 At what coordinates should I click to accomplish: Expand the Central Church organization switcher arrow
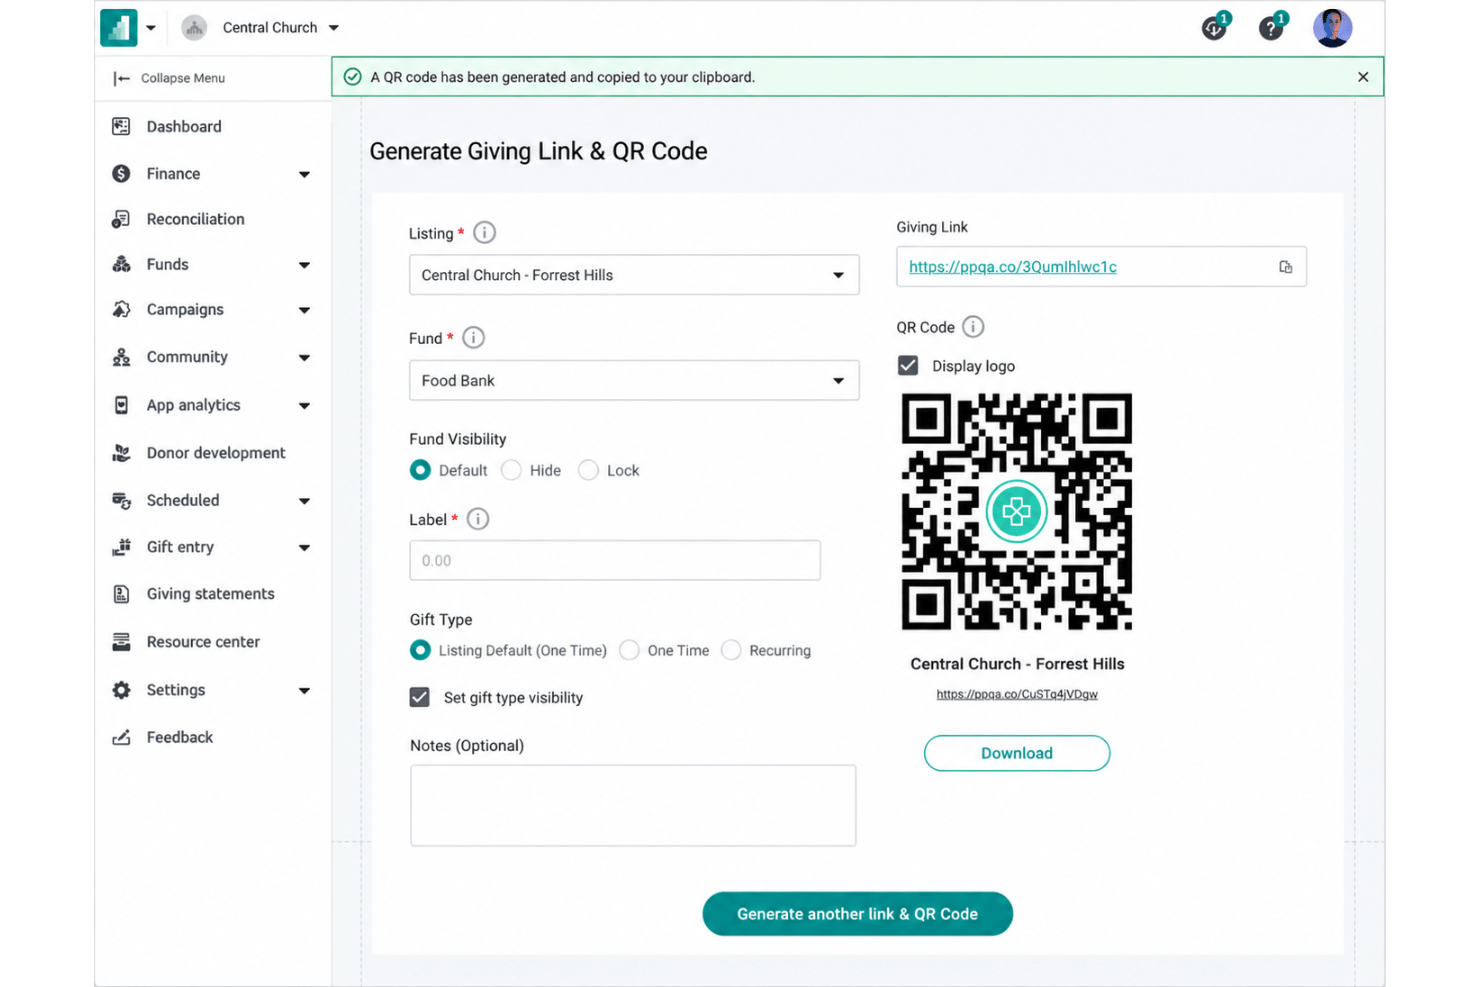334,28
